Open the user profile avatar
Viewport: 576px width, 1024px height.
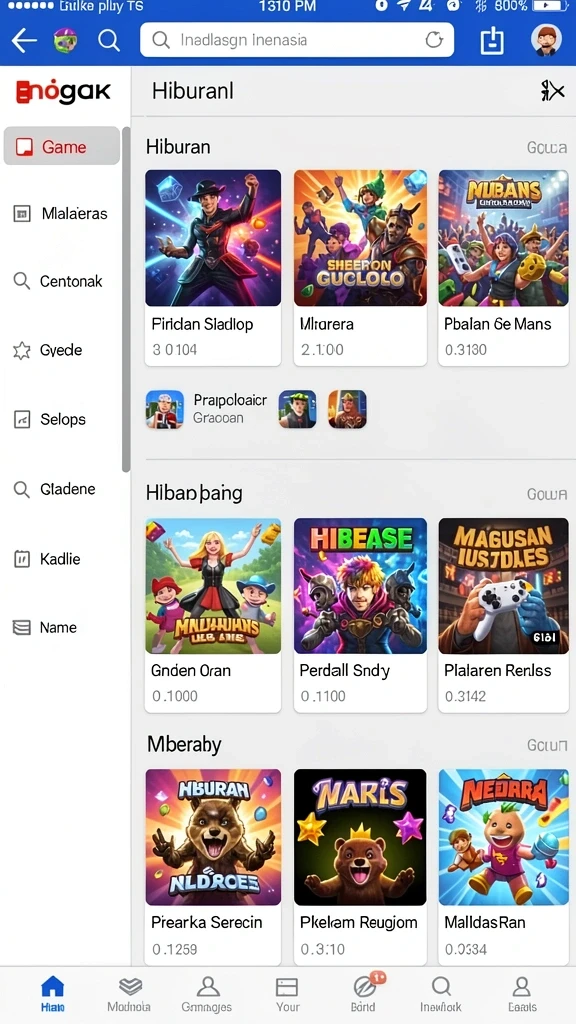point(546,40)
